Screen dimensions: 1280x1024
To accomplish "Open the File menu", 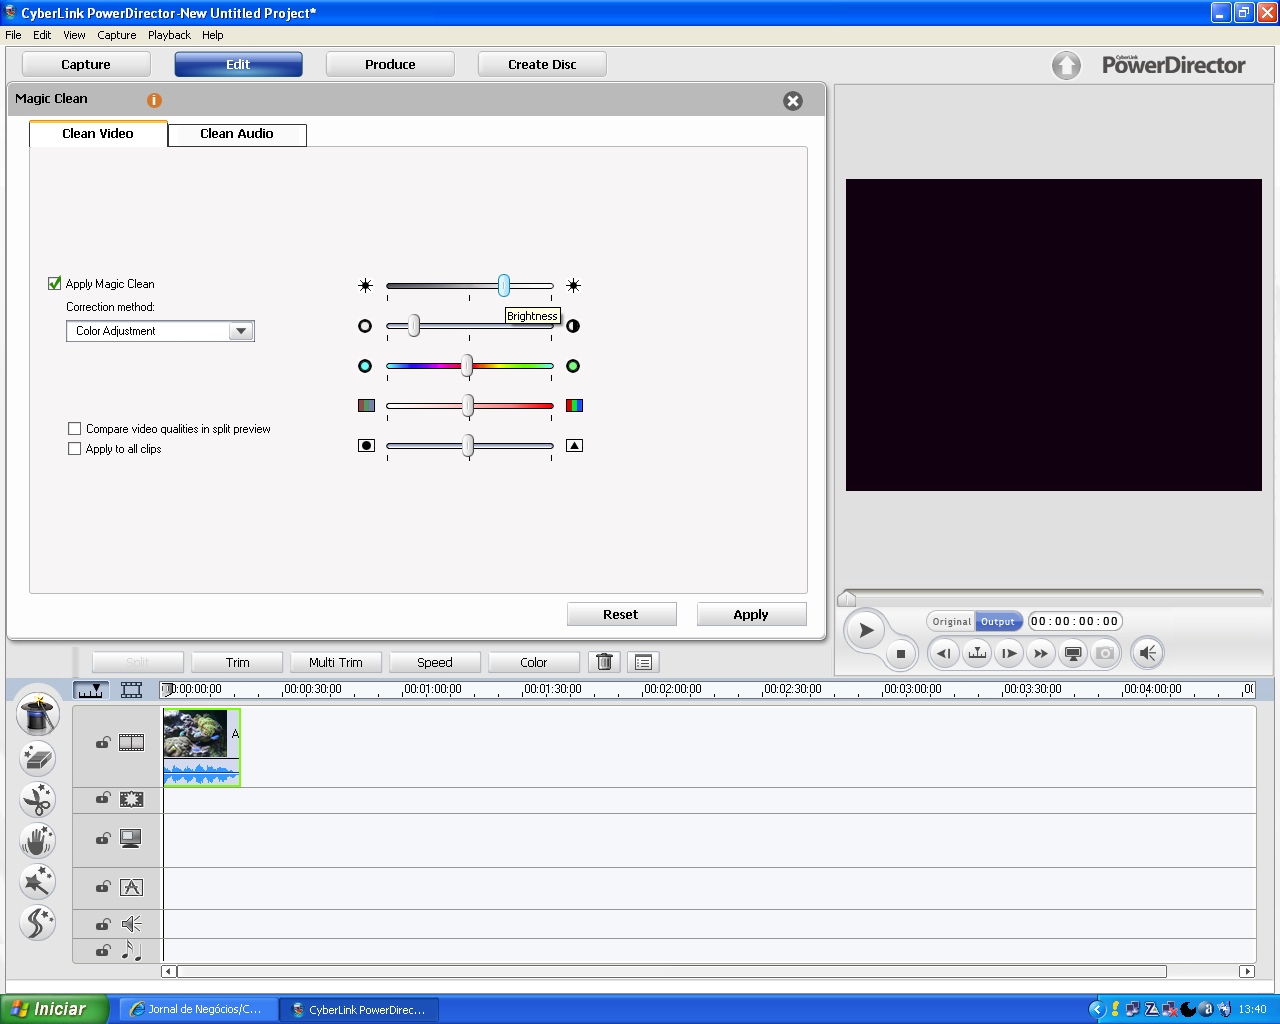I will (x=13, y=35).
